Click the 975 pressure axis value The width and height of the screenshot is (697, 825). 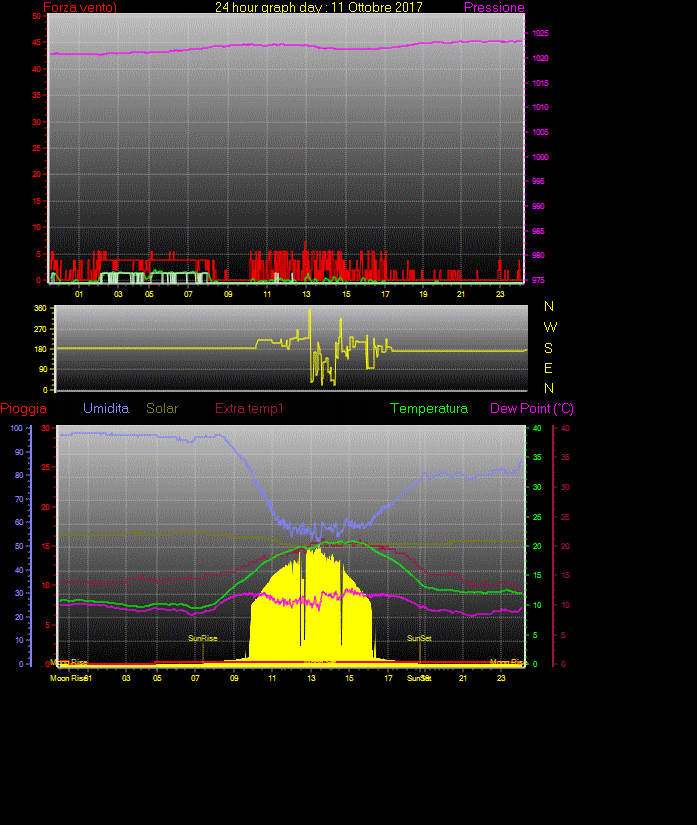(538, 280)
